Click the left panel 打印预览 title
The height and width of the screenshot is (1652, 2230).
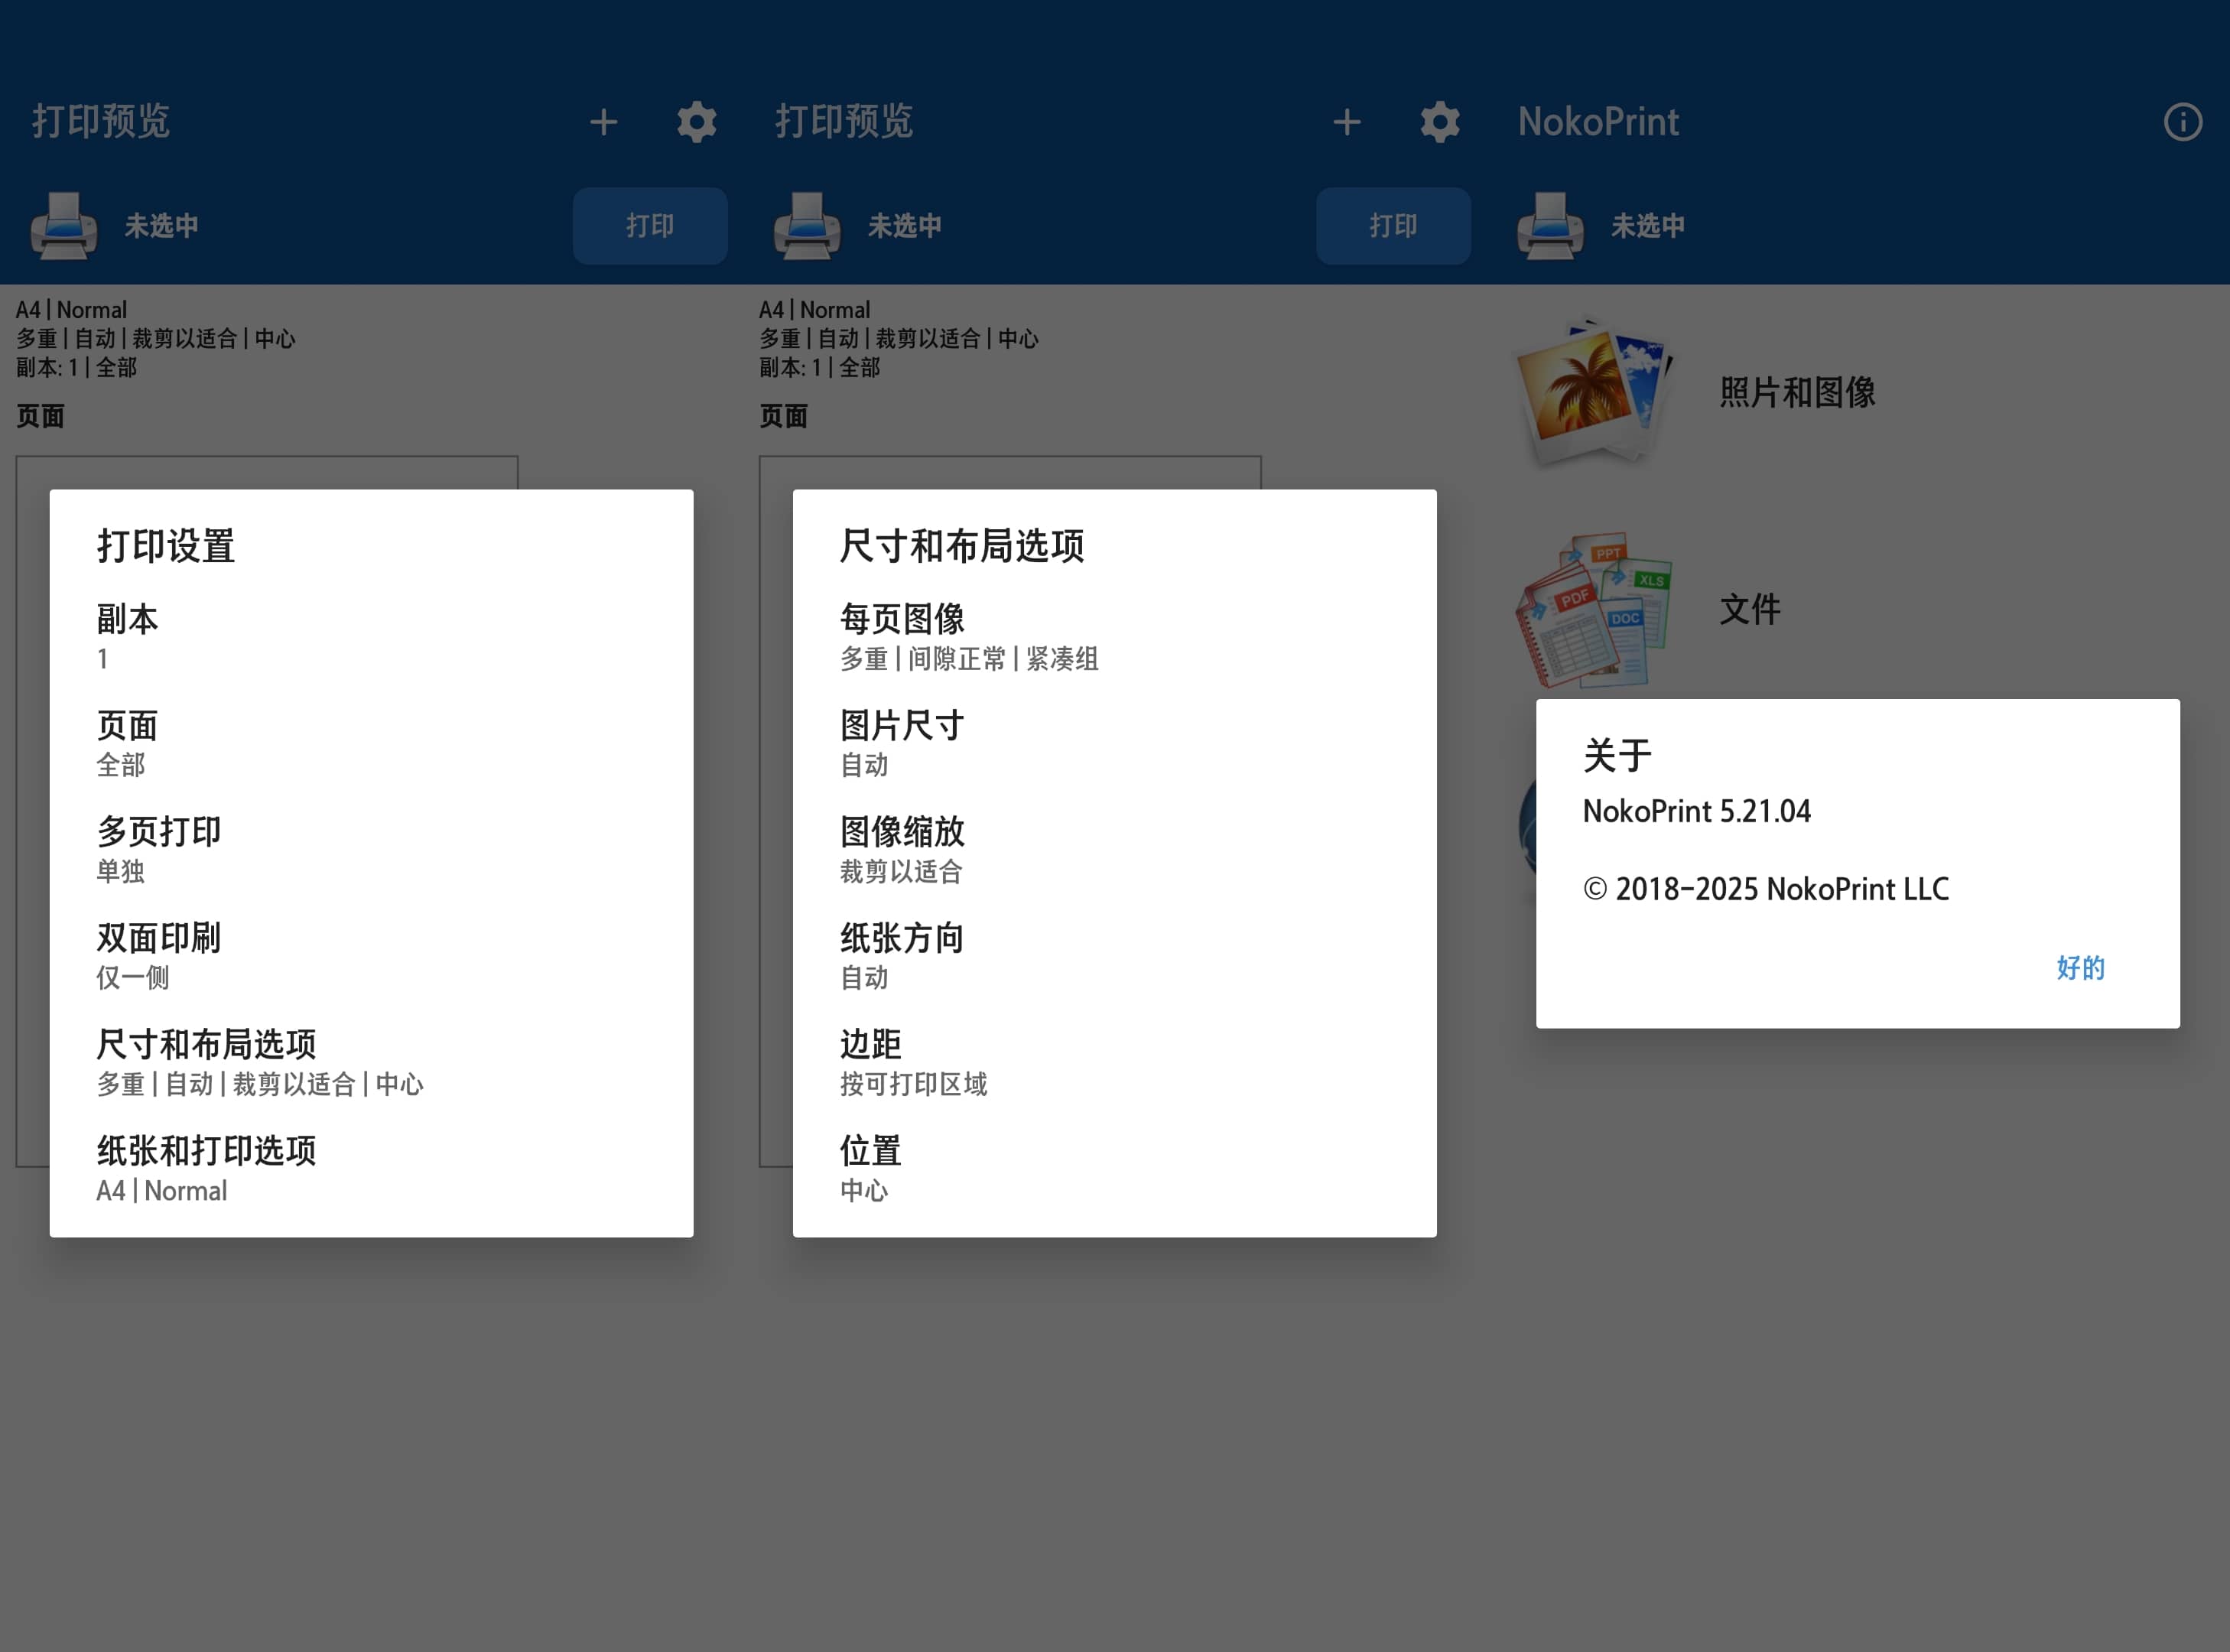click(x=101, y=121)
